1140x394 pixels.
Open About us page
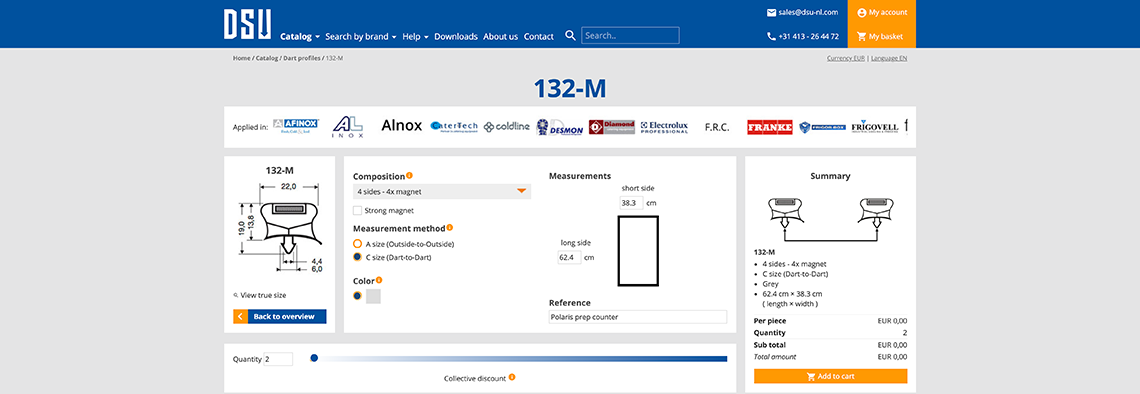click(500, 36)
